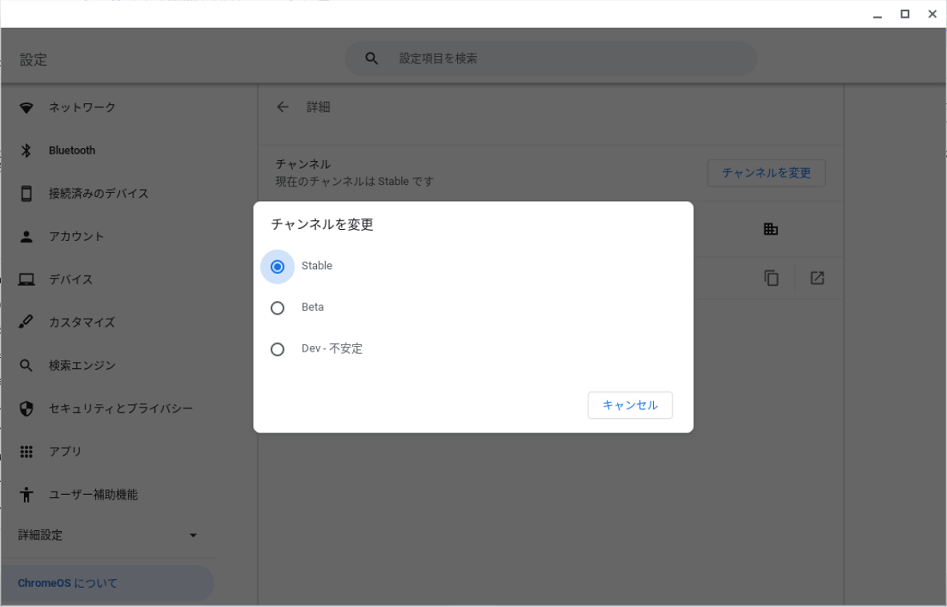
Task: Click the apps grid icon
Action: [26, 452]
